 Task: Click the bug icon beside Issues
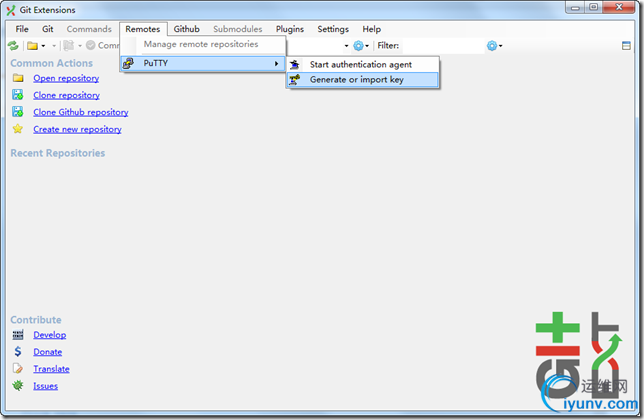pos(18,386)
